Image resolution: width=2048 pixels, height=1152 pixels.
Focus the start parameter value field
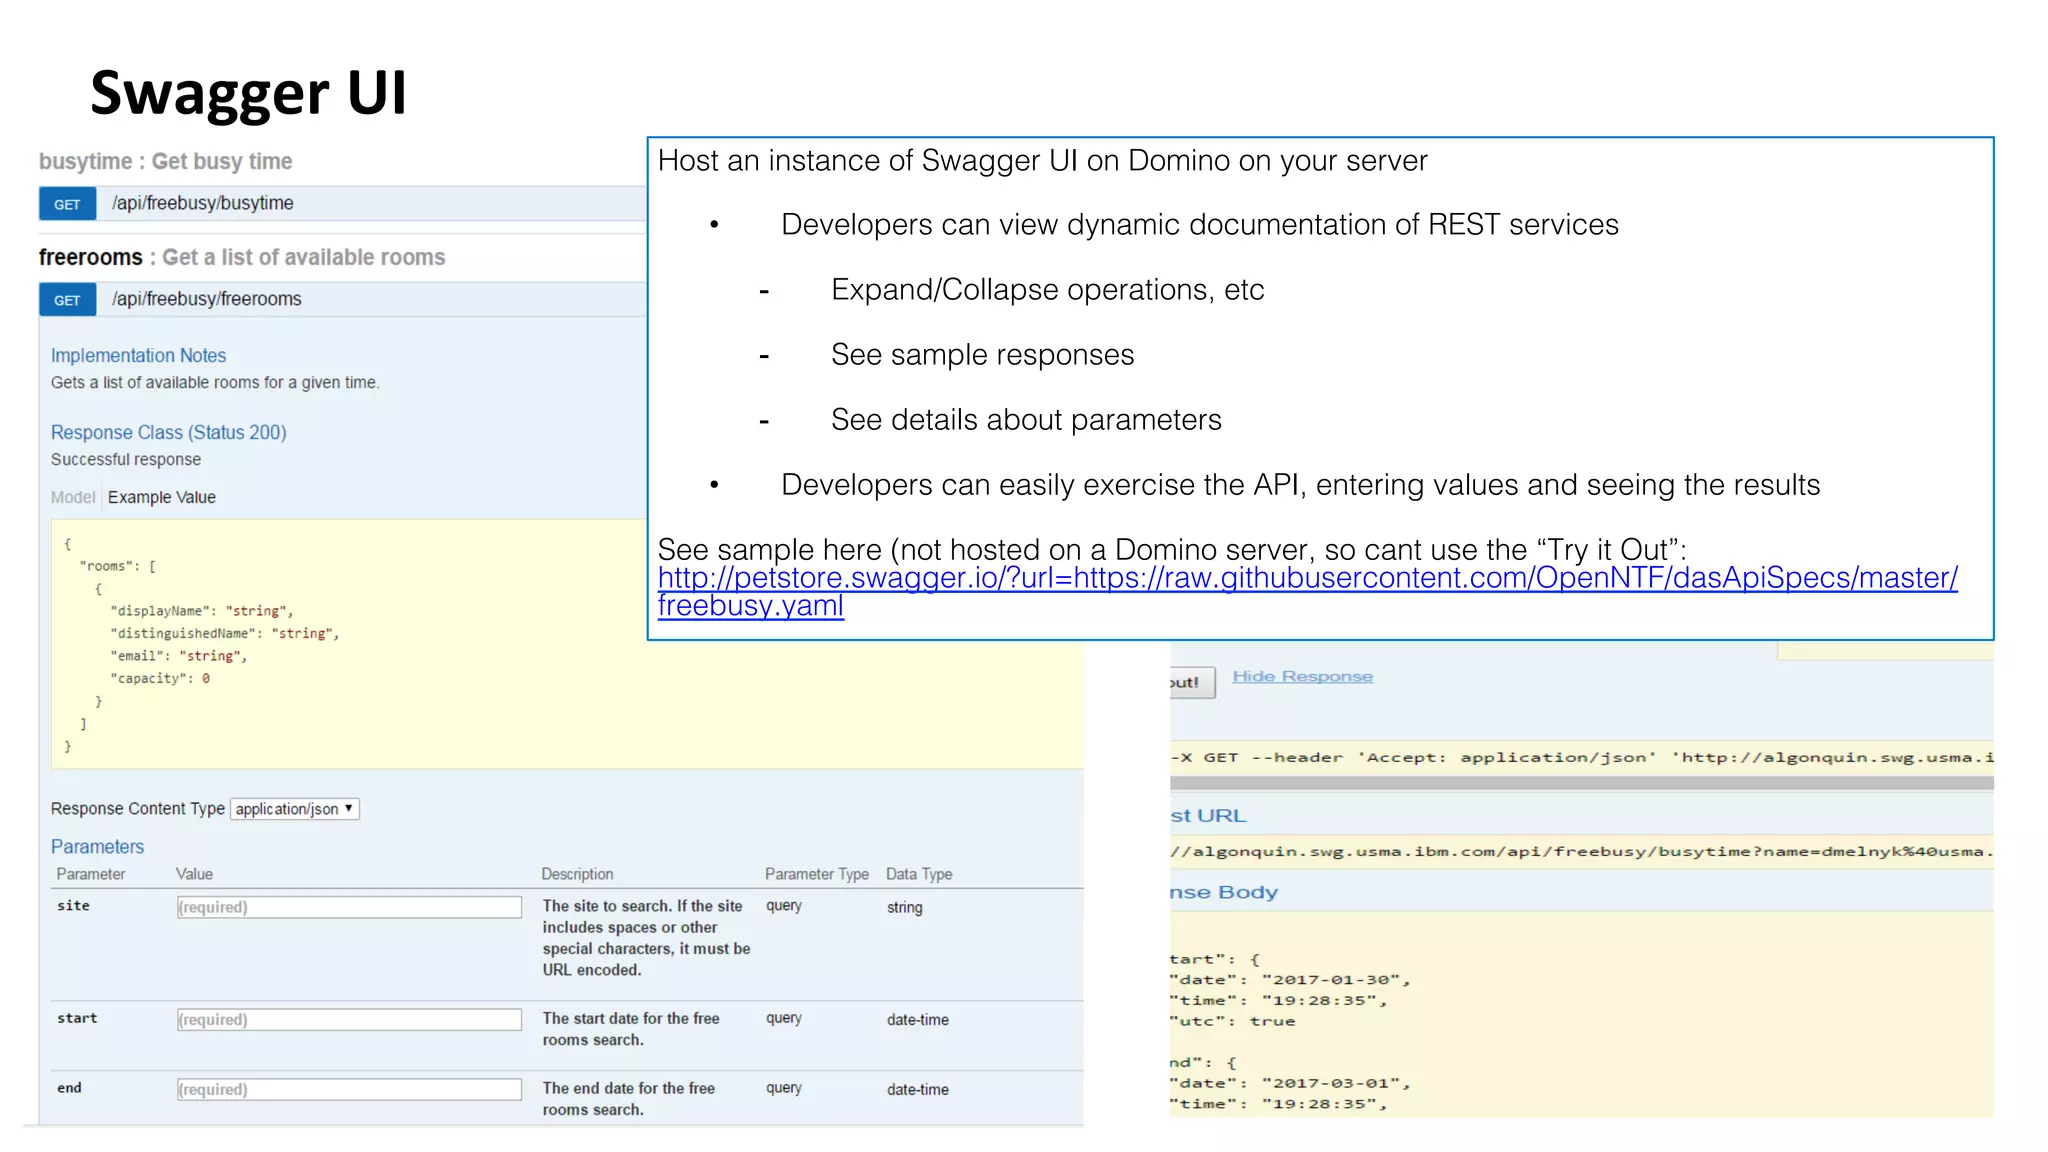click(x=349, y=1019)
